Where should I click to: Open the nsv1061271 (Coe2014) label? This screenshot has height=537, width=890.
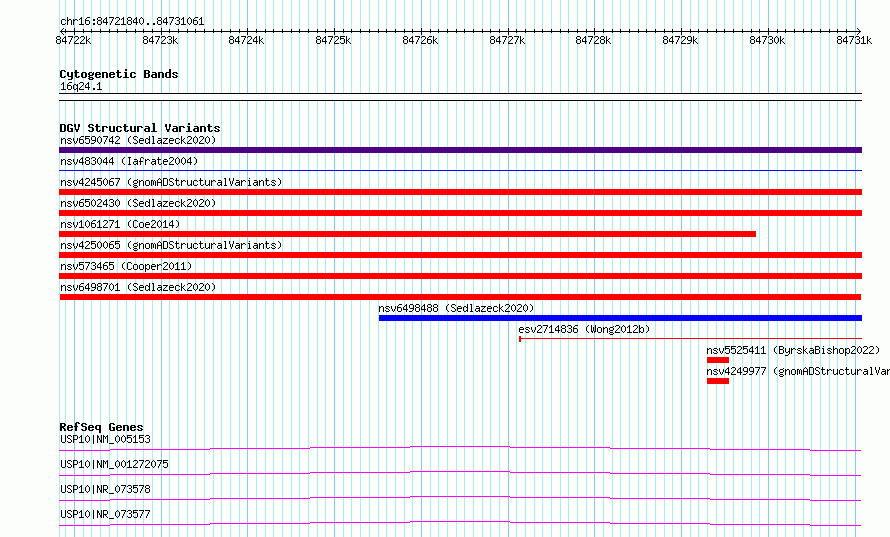pos(120,224)
